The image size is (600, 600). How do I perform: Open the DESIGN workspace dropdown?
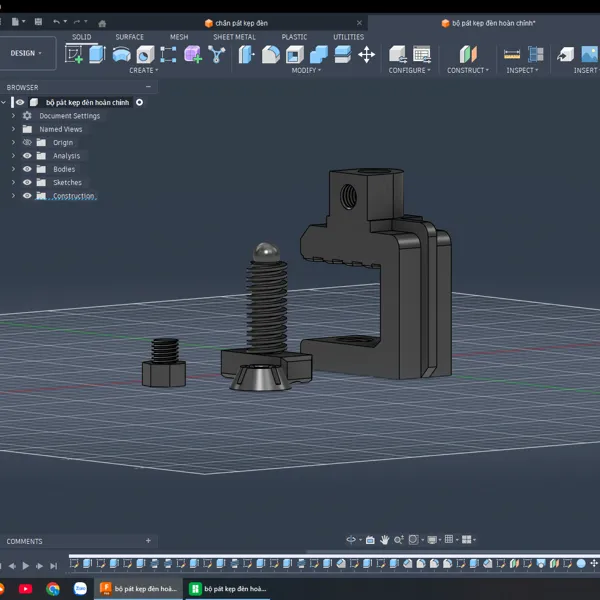pyautogui.click(x=26, y=53)
